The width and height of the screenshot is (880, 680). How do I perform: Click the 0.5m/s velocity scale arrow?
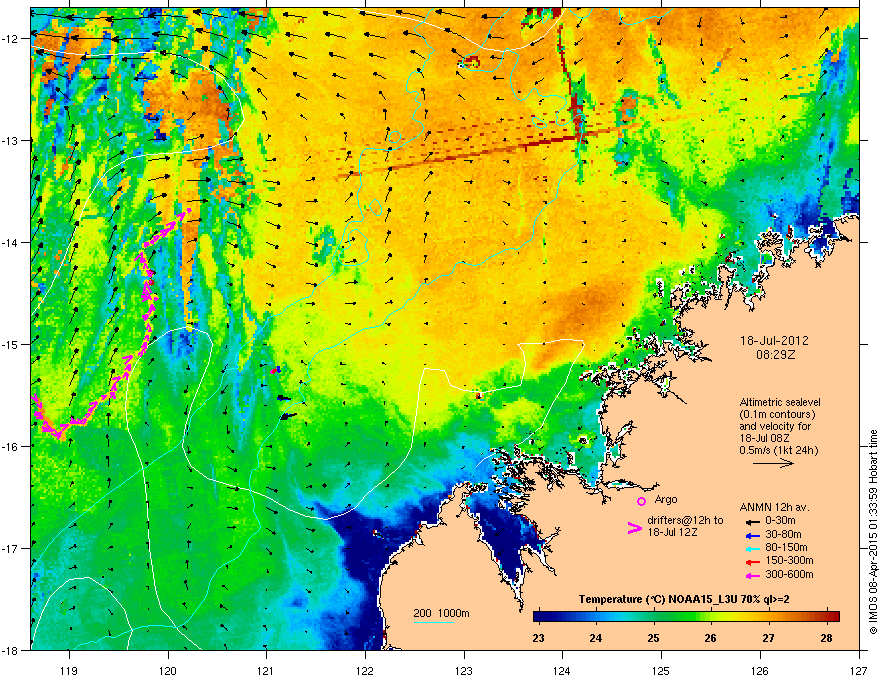click(x=773, y=463)
